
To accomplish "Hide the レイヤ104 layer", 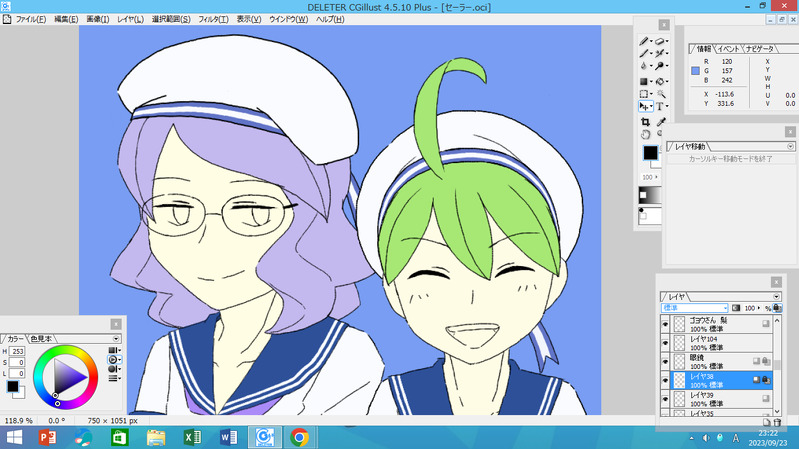I will click(x=665, y=343).
